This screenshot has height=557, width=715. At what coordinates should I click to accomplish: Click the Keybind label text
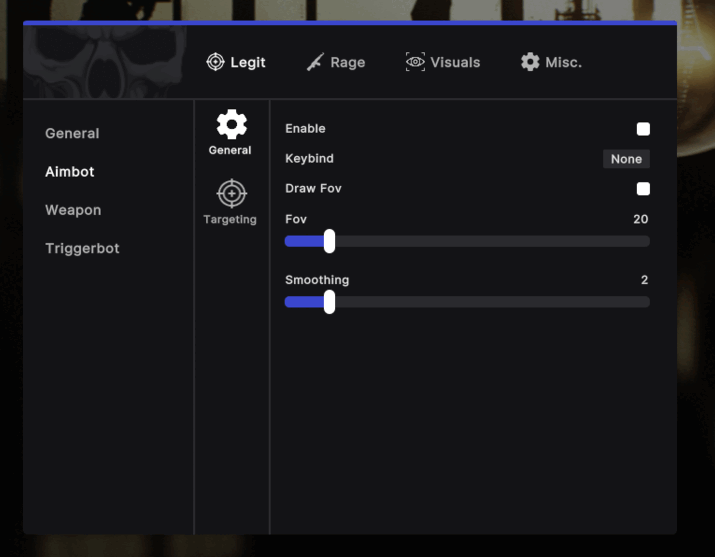pyautogui.click(x=309, y=159)
